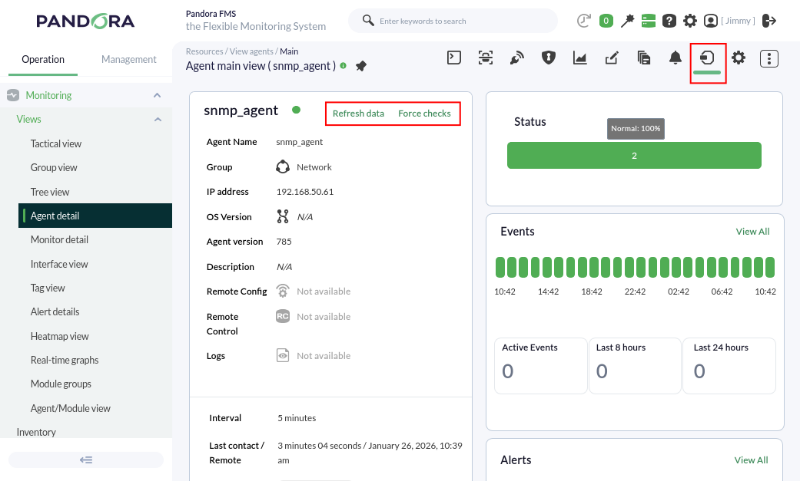Image resolution: width=800 pixels, height=481 pixels.
Task: Open Module groups menu item
Action: pyautogui.click(x=61, y=384)
